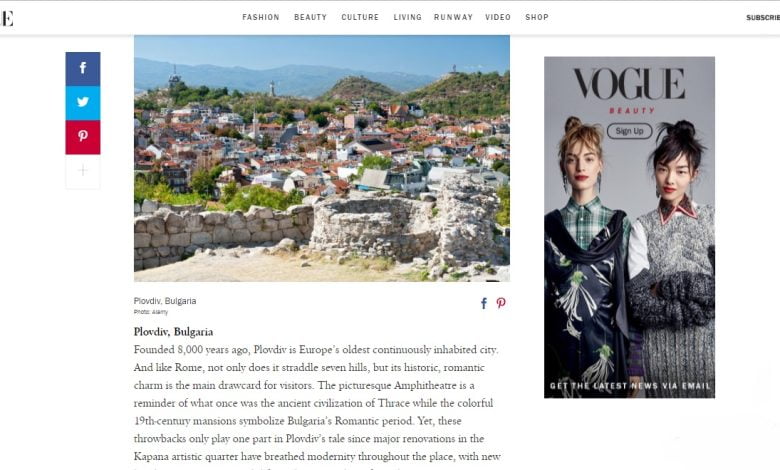Expand more sharing options plus icon
780x470 pixels.
pos(83,172)
